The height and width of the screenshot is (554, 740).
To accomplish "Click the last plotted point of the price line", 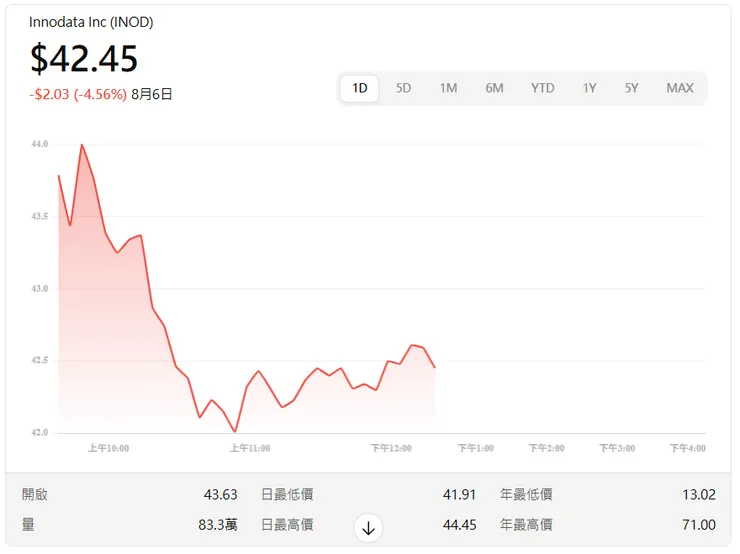I will point(435,367).
